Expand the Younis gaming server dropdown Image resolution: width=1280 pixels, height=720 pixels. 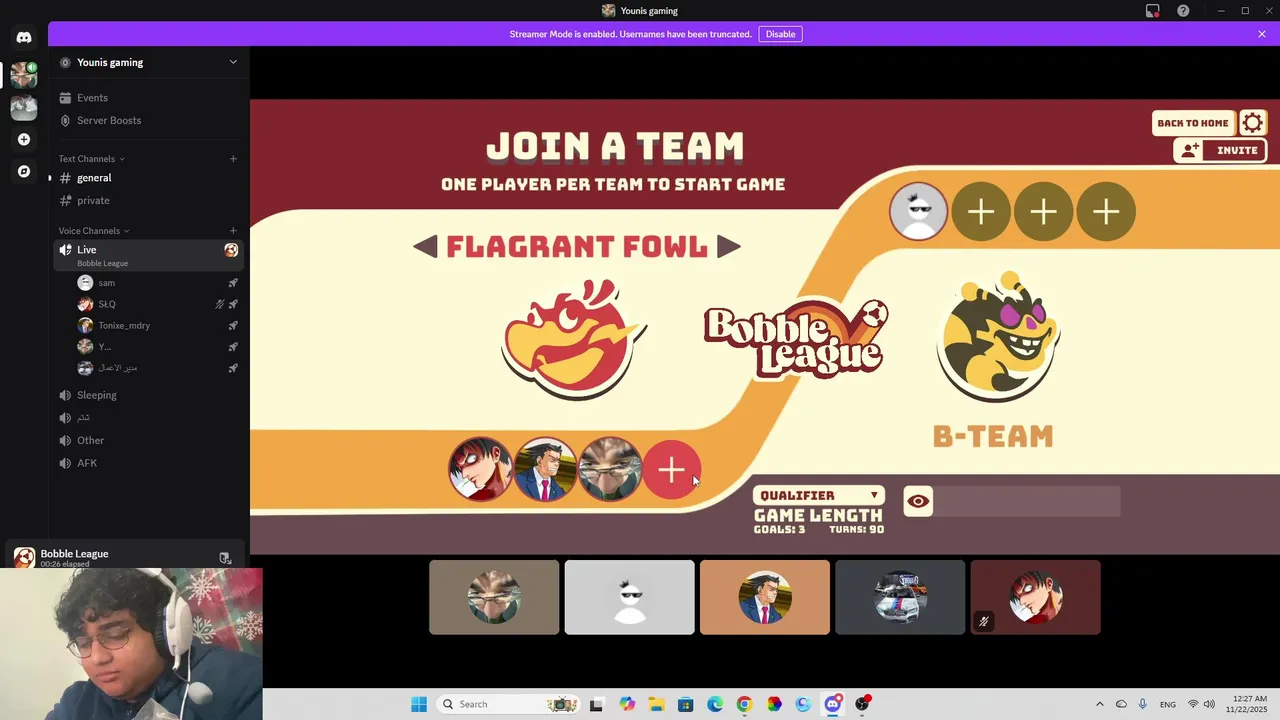[x=233, y=62]
